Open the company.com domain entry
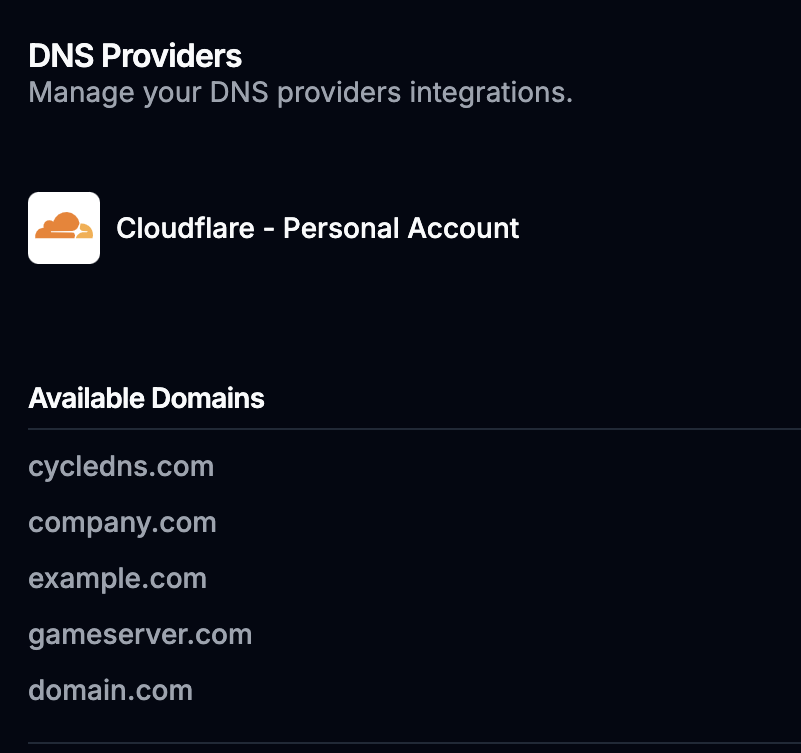Viewport: 801px width, 753px height. click(122, 522)
